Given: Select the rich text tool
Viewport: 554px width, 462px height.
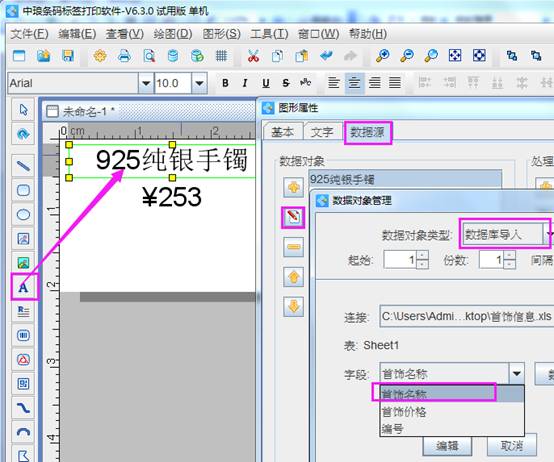Looking at the screenshot, I should [x=23, y=311].
